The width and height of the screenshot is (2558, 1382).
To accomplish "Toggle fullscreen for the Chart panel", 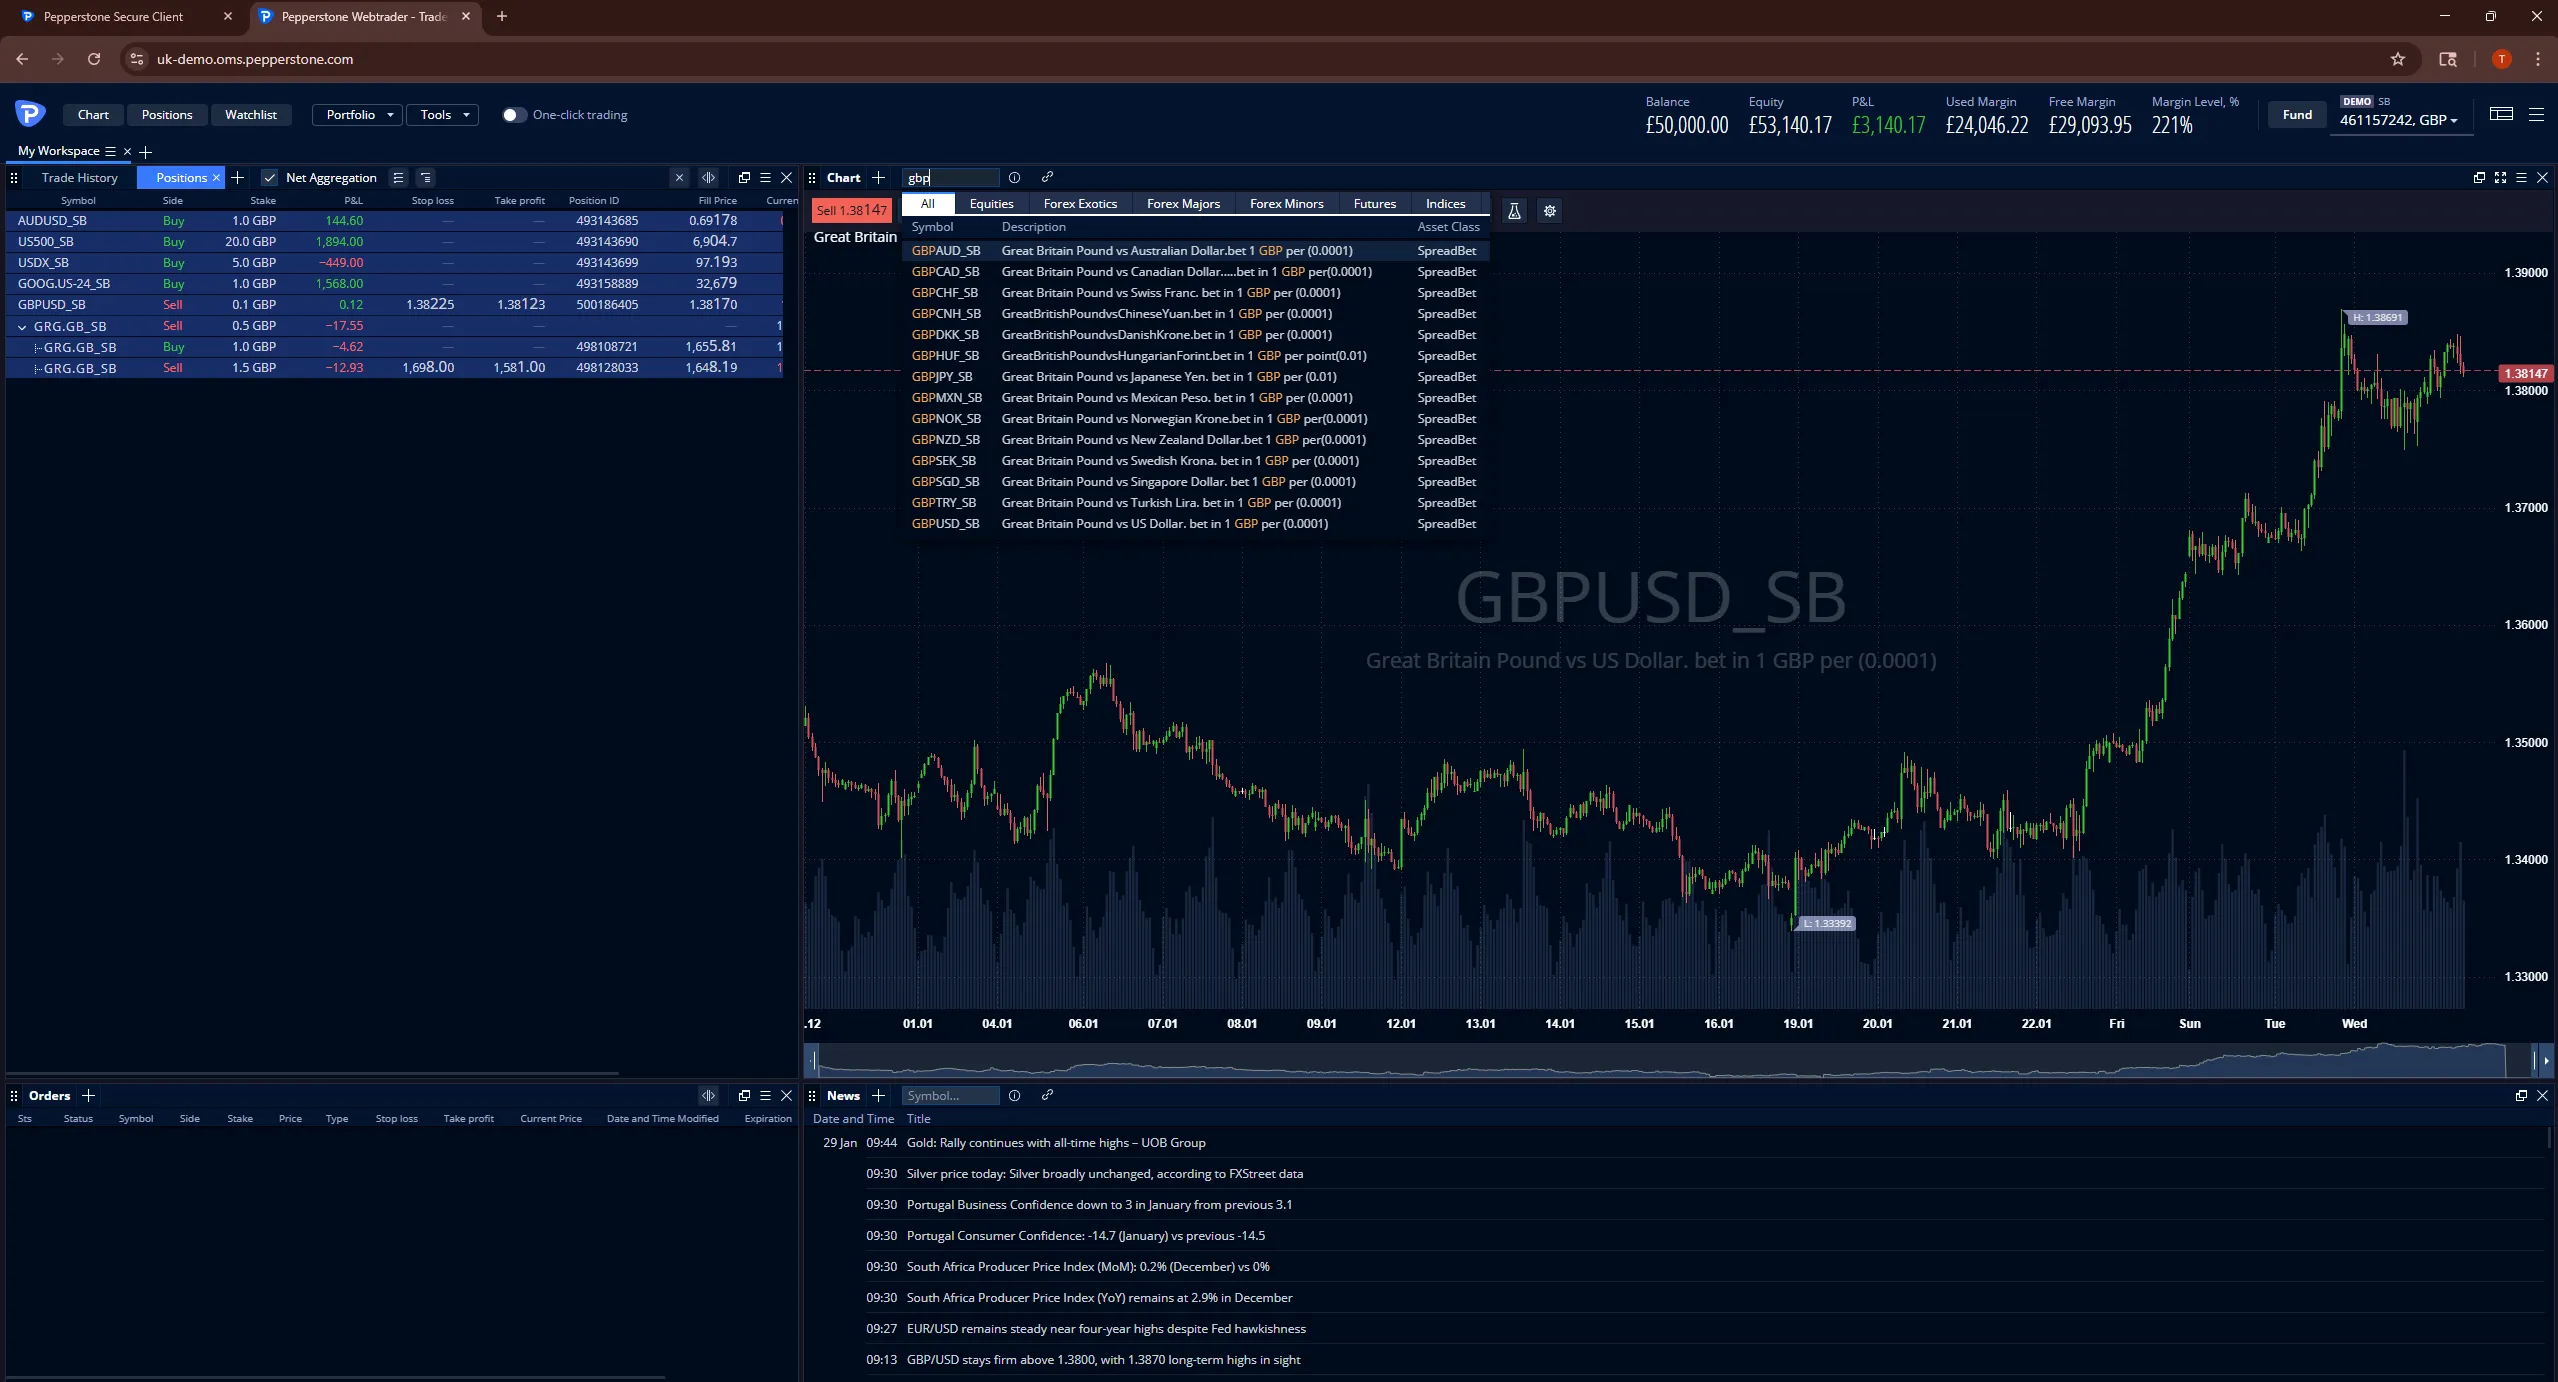I will (x=2500, y=177).
